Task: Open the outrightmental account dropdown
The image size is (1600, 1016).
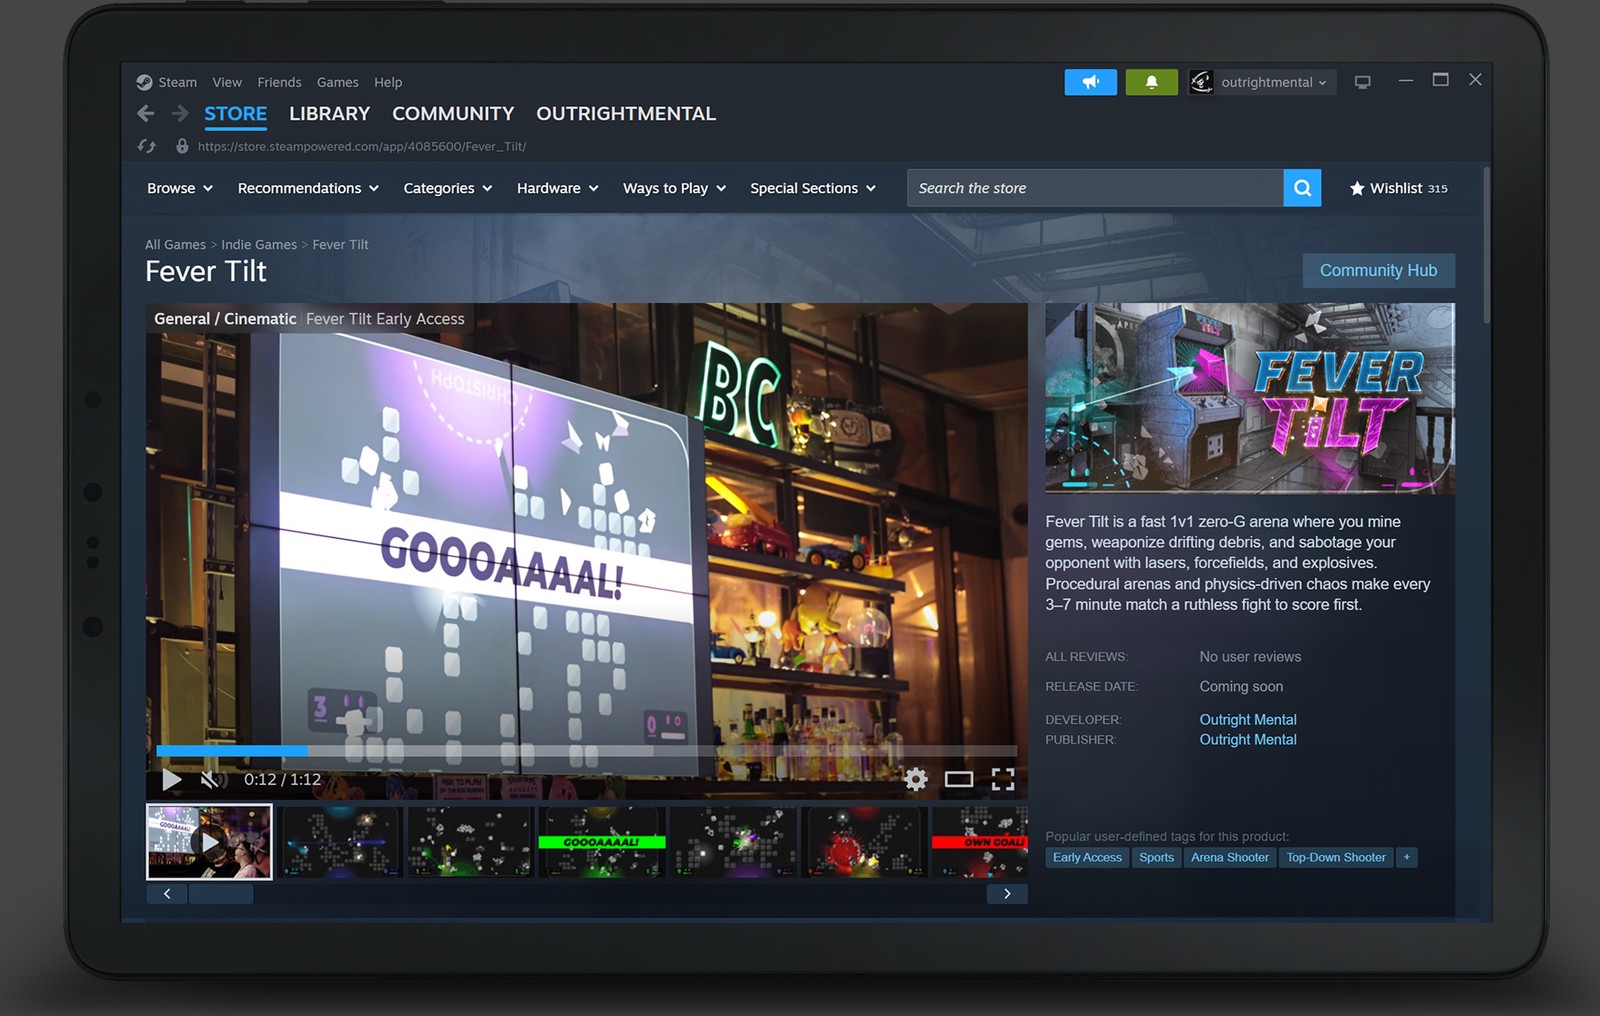Action: 1274,82
